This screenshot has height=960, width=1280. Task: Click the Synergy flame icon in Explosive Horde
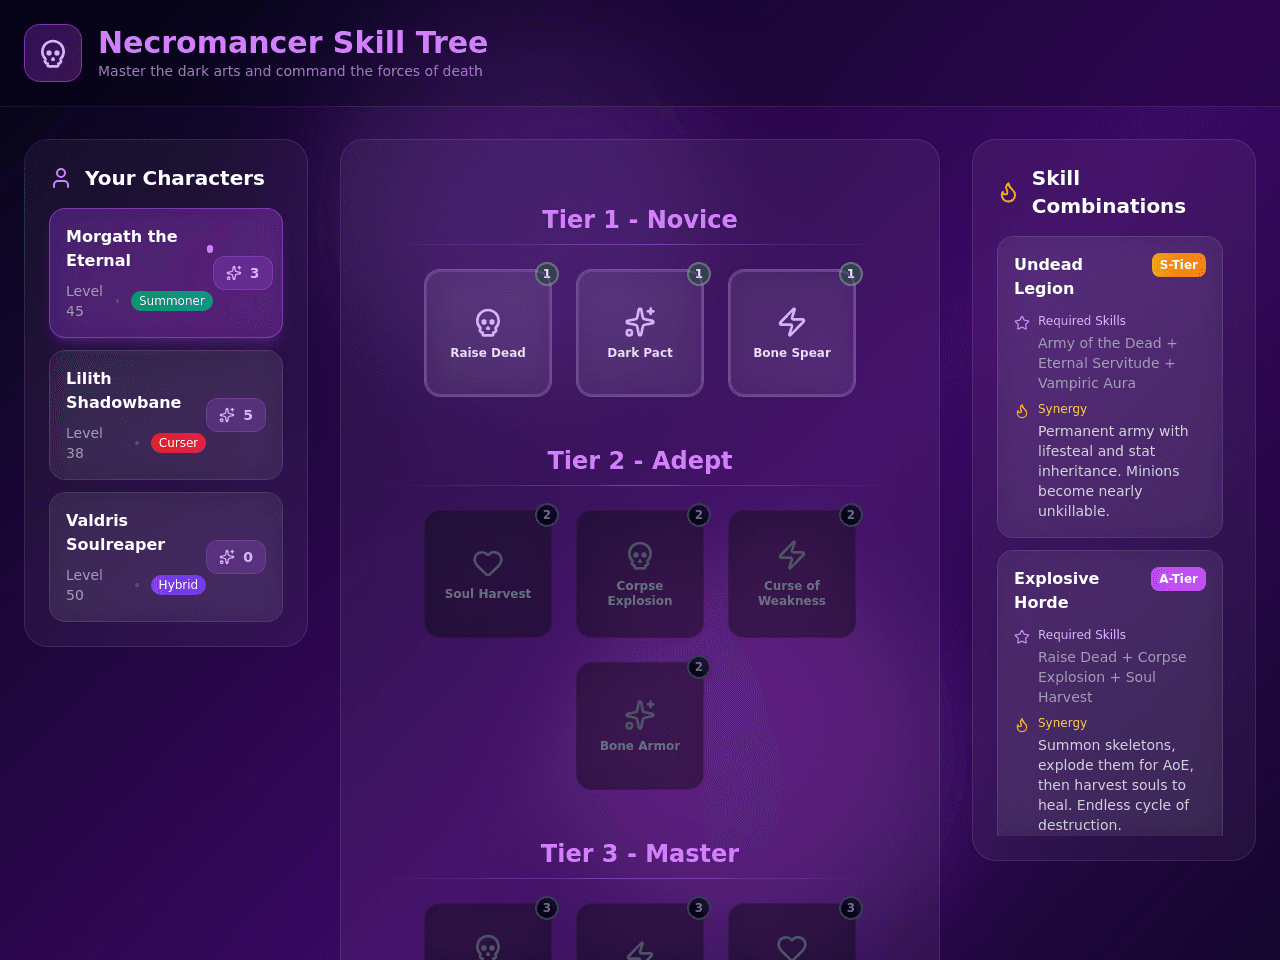1022,725
